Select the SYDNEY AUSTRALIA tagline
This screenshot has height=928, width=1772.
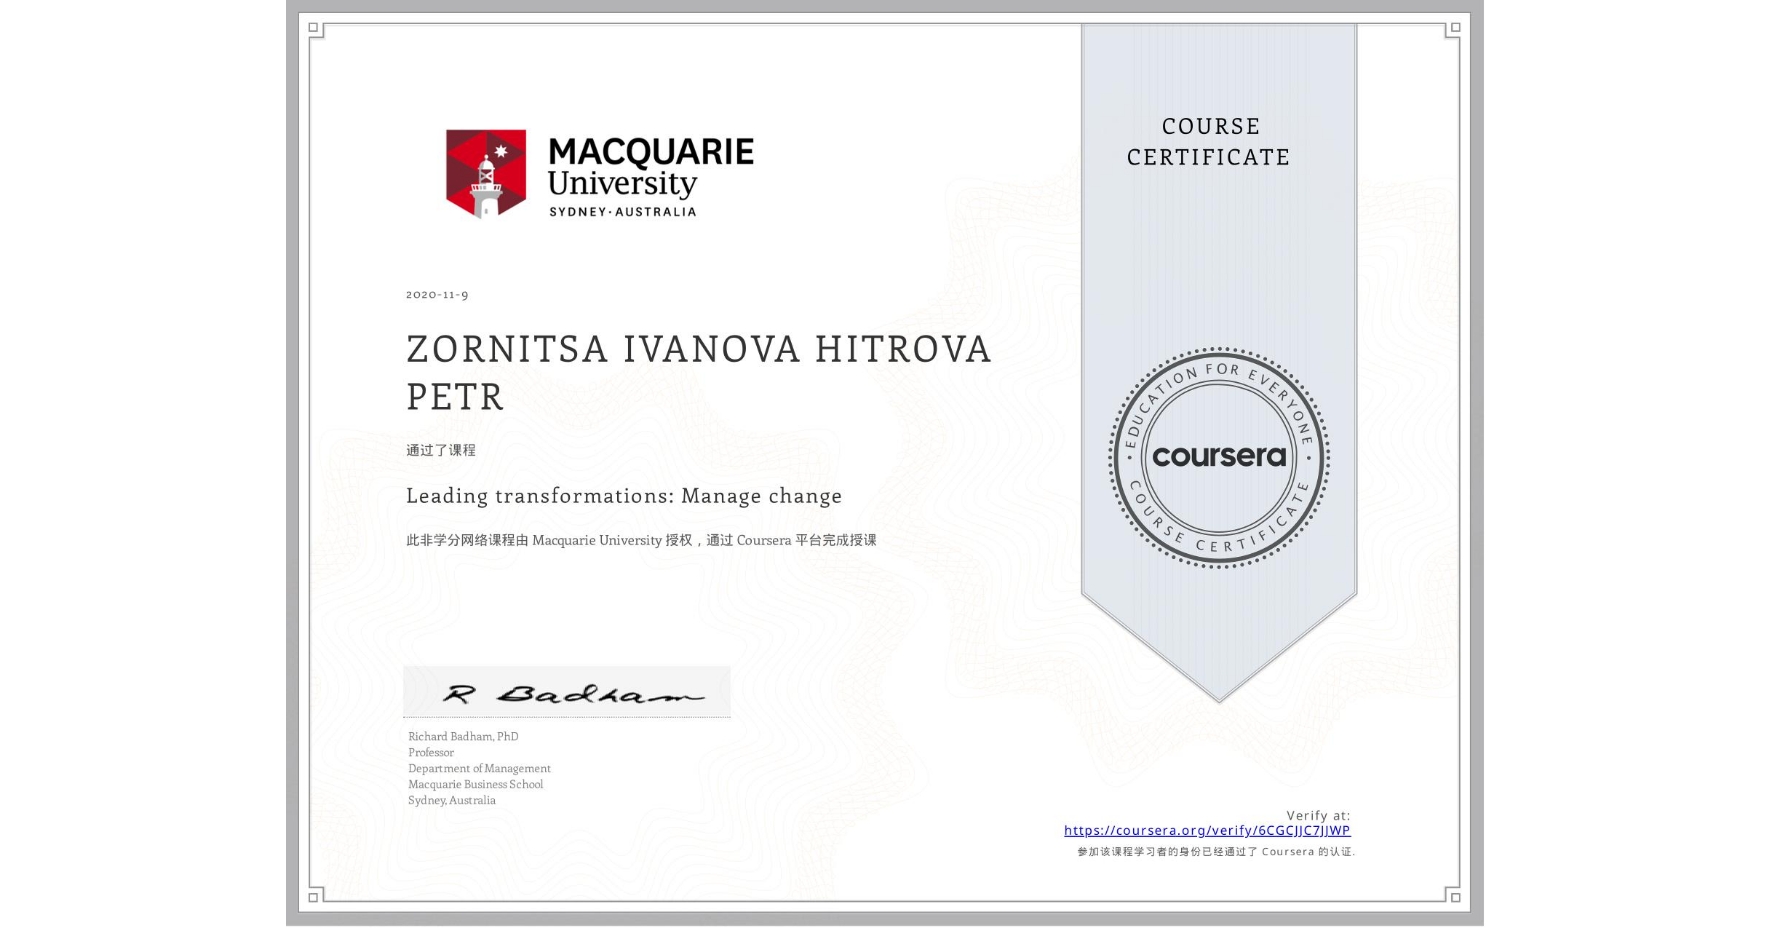click(x=623, y=211)
